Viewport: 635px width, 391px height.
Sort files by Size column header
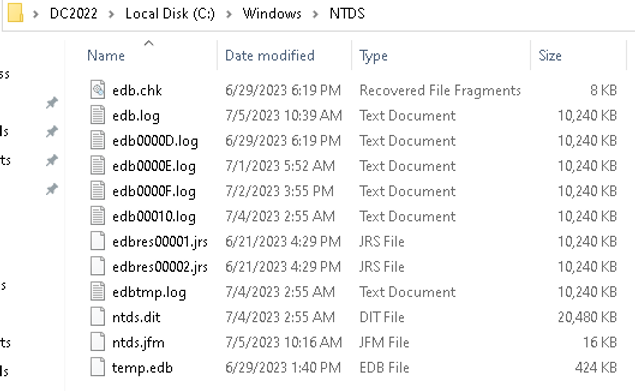[x=550, y=56]
